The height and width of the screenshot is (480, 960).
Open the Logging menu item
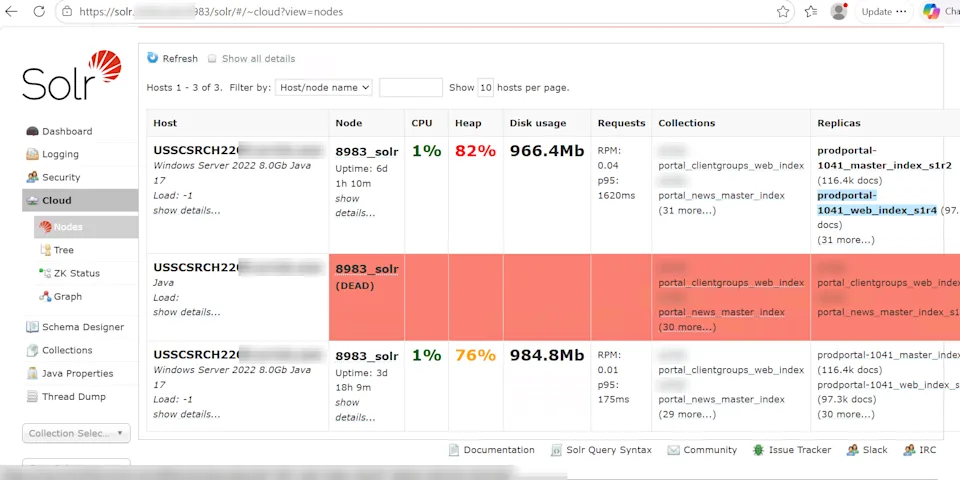(61, 154)
